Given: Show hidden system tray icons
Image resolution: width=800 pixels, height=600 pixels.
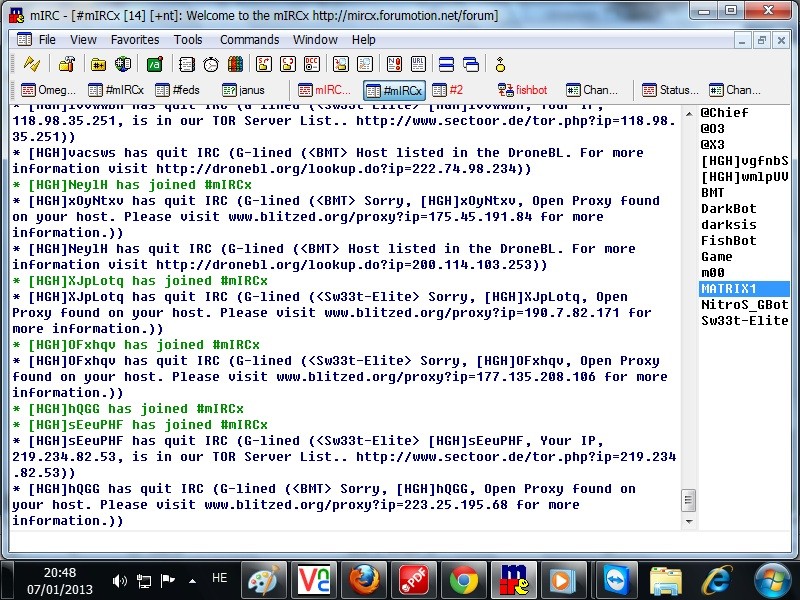Looking at the screenshot, I should point(192,580).
